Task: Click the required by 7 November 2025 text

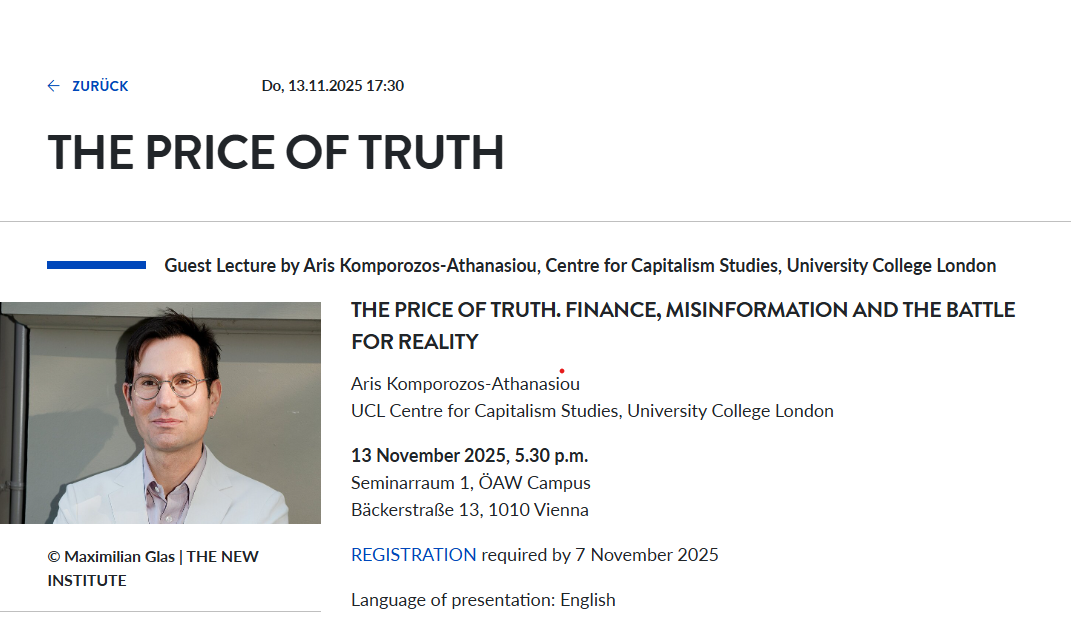Action: coord(600,555)
